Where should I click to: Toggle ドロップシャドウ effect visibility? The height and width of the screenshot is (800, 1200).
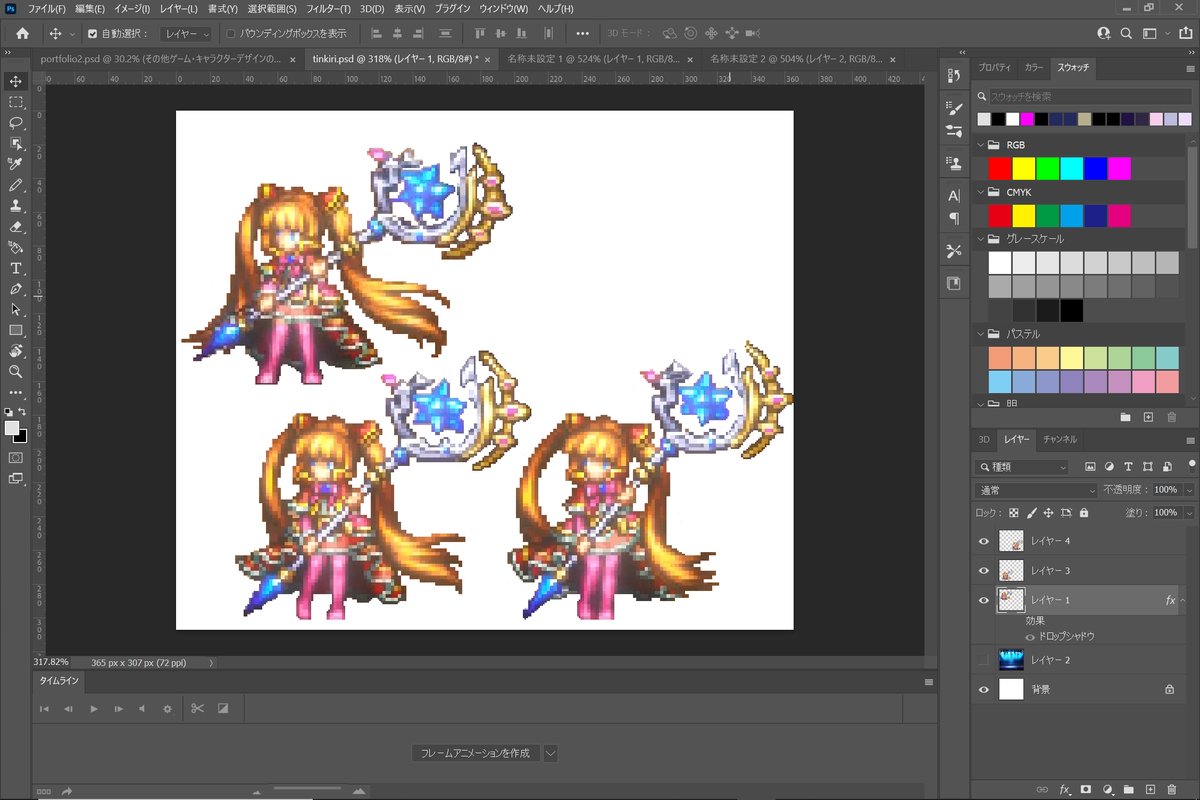point(1030,636)
